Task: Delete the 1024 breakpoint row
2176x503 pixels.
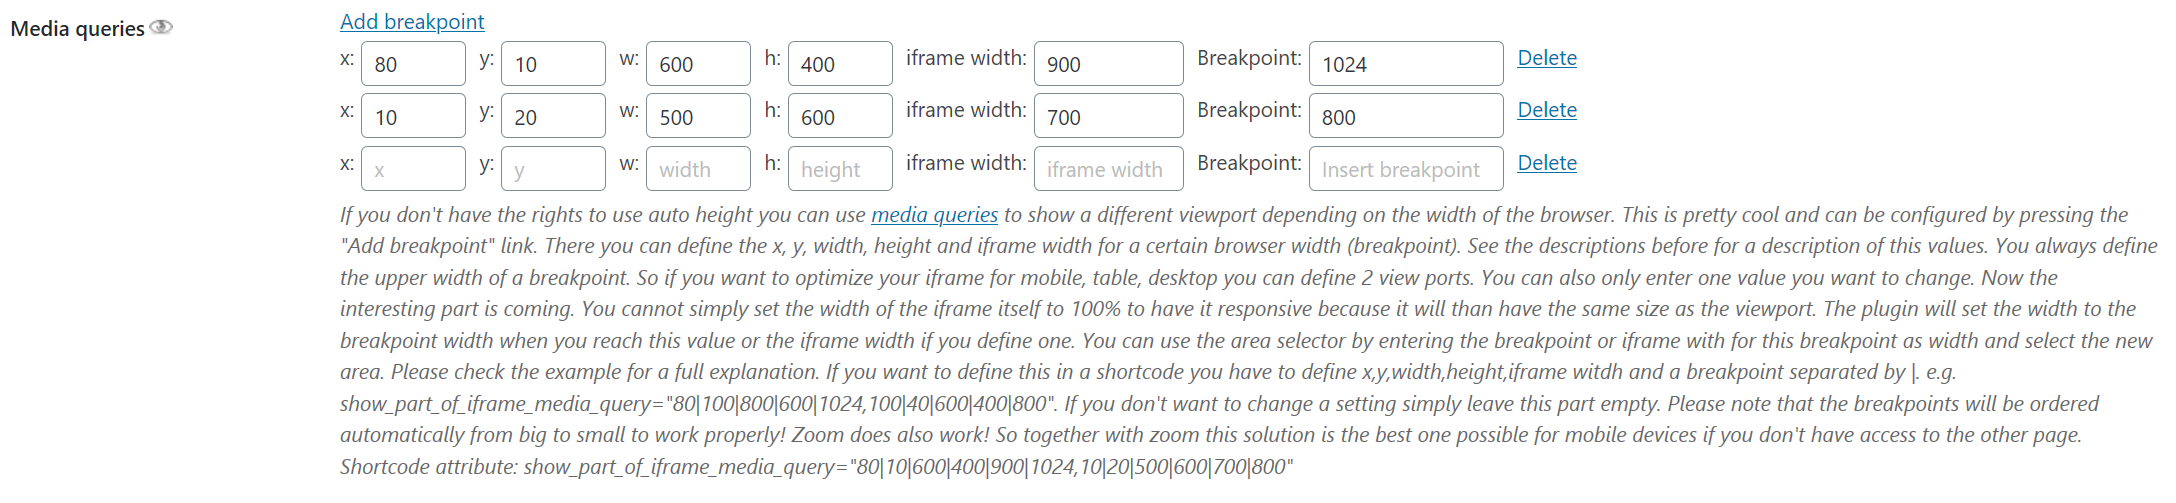Action: tap(1547, 58)
